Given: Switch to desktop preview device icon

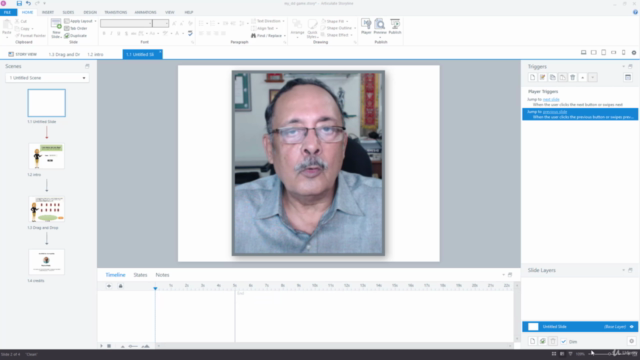Looking at the screenshot, I should (x=584, y=53).
